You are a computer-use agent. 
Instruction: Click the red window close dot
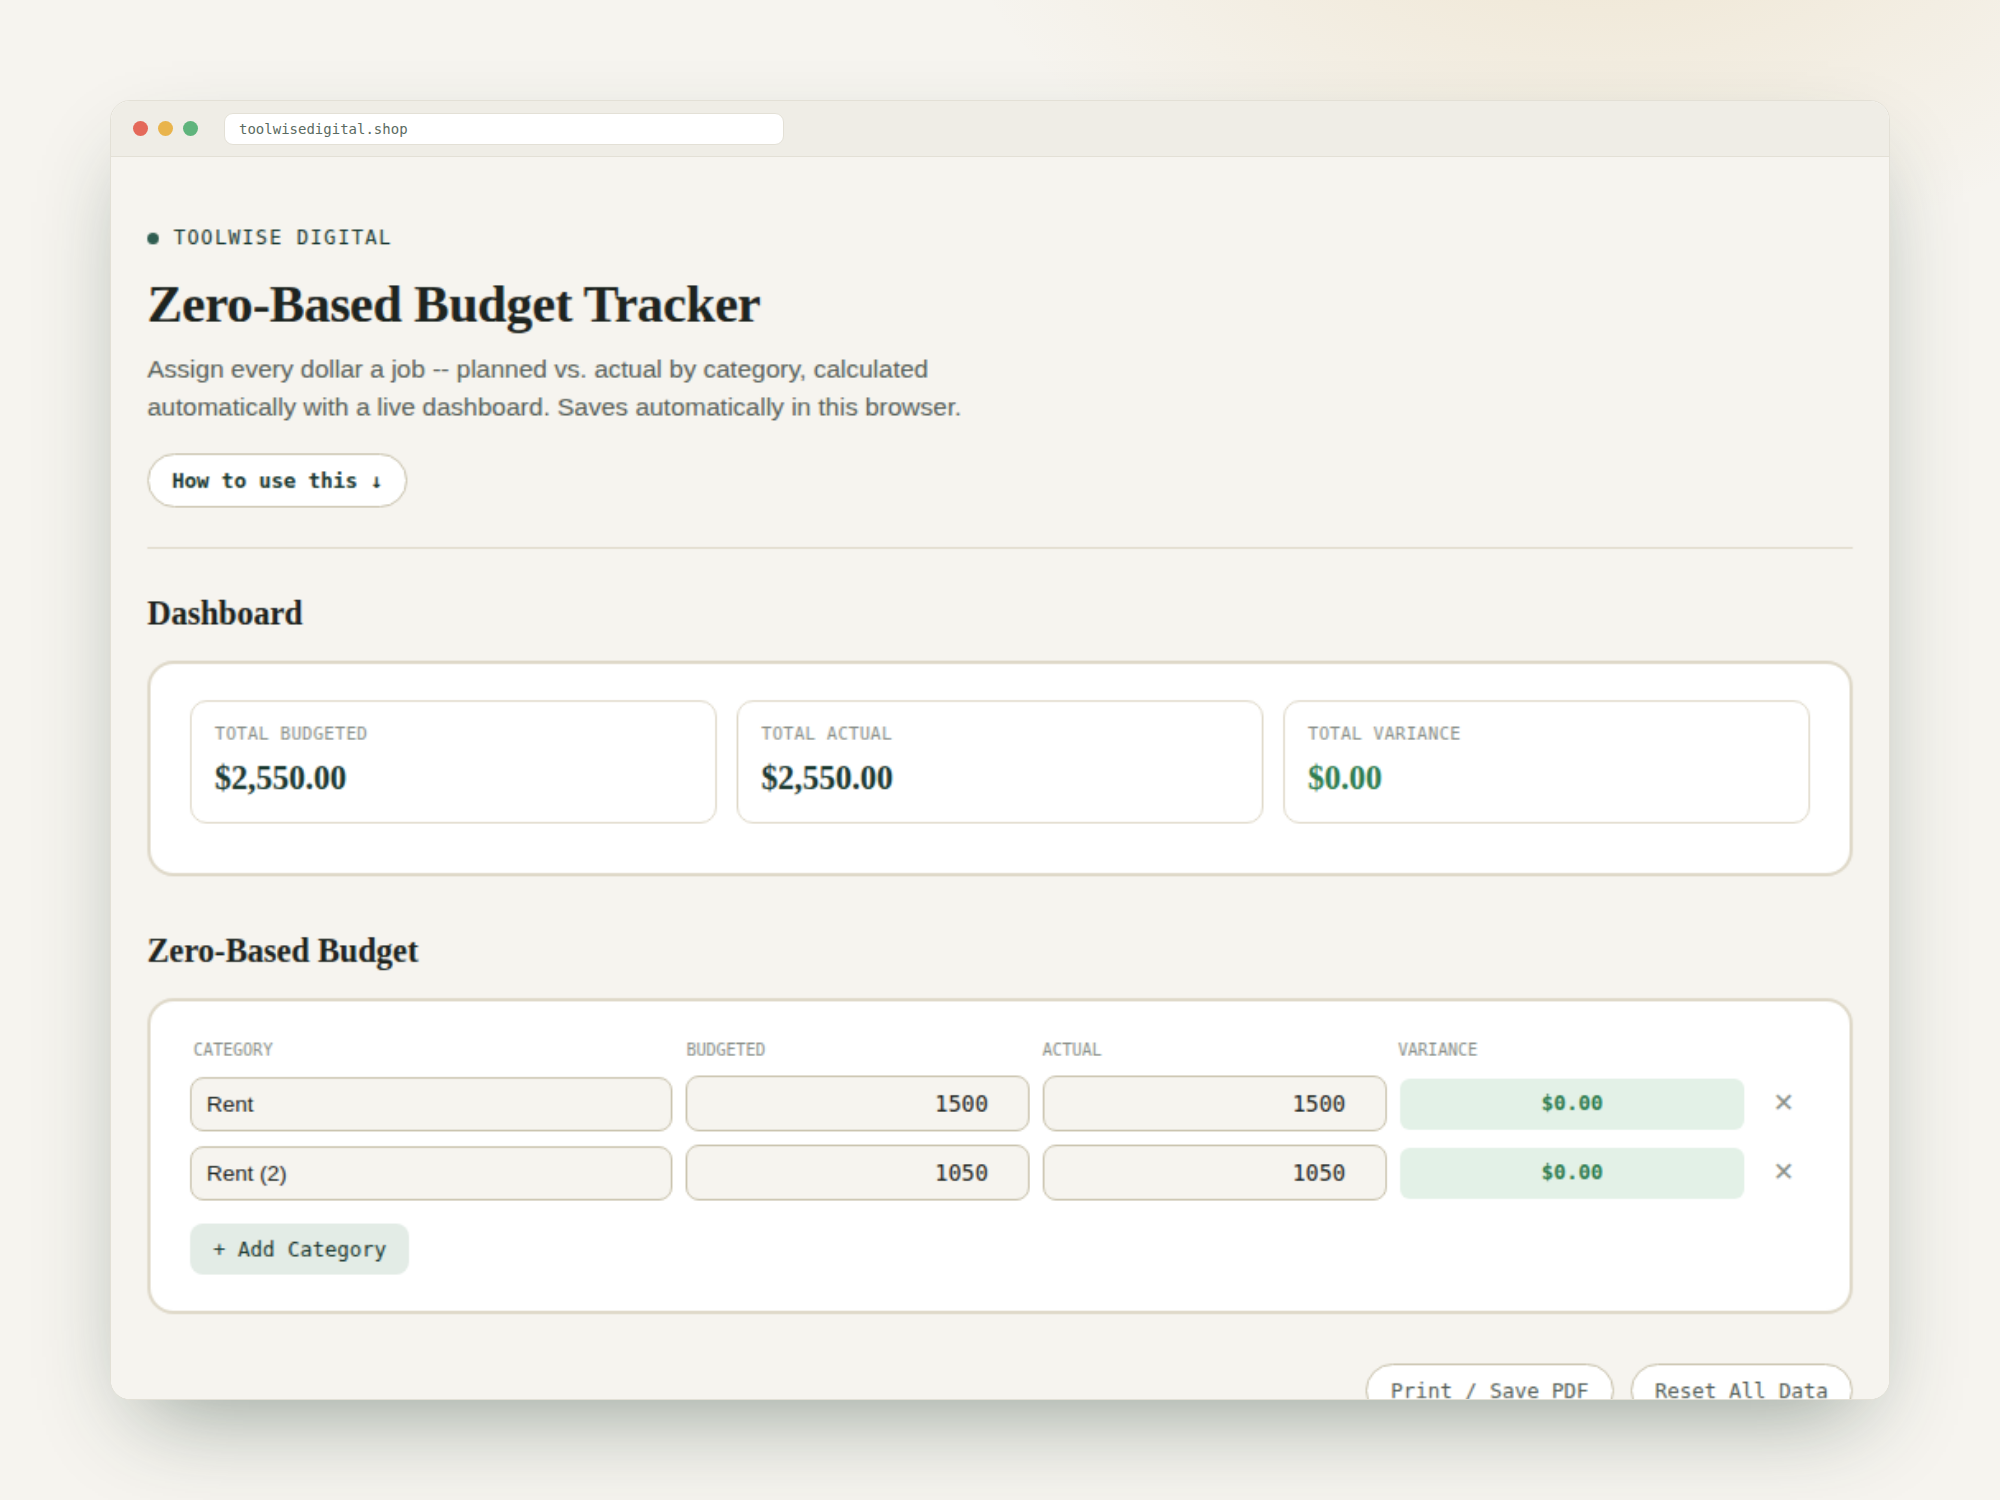141,129
